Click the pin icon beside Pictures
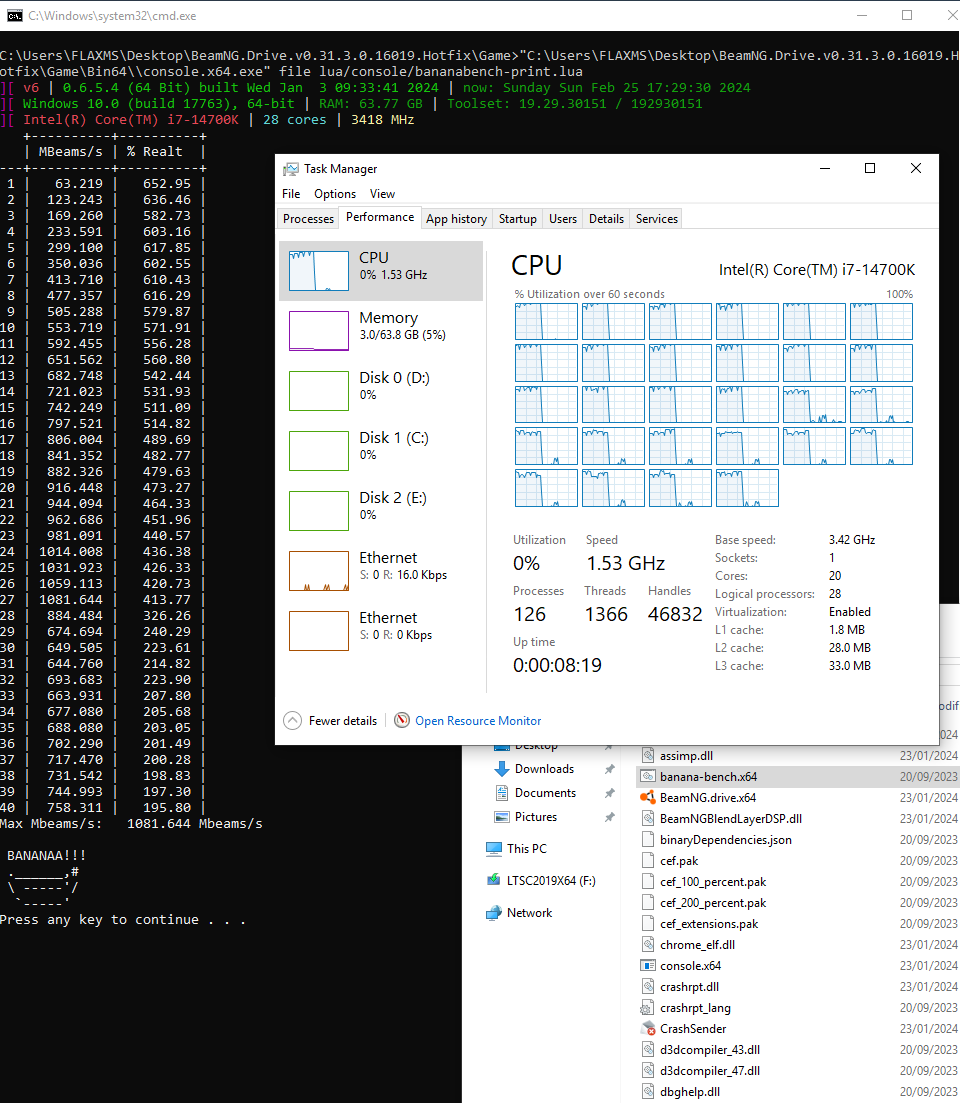The width and height of the screenshot is (960, 1103). point(609,817)
